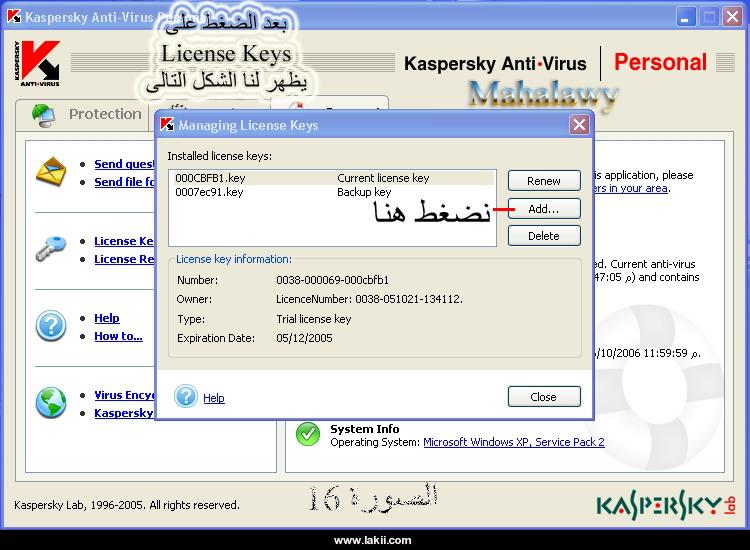The height and width of the screenshot is (550, 750).
Task: Click the Kaspersky lab logo in the footer
Action: pos(666,507)
